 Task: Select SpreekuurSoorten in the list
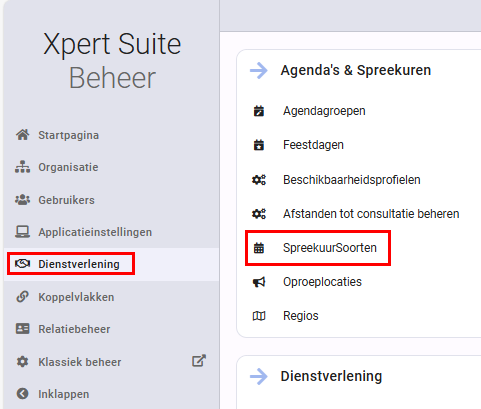pos(330,248)
